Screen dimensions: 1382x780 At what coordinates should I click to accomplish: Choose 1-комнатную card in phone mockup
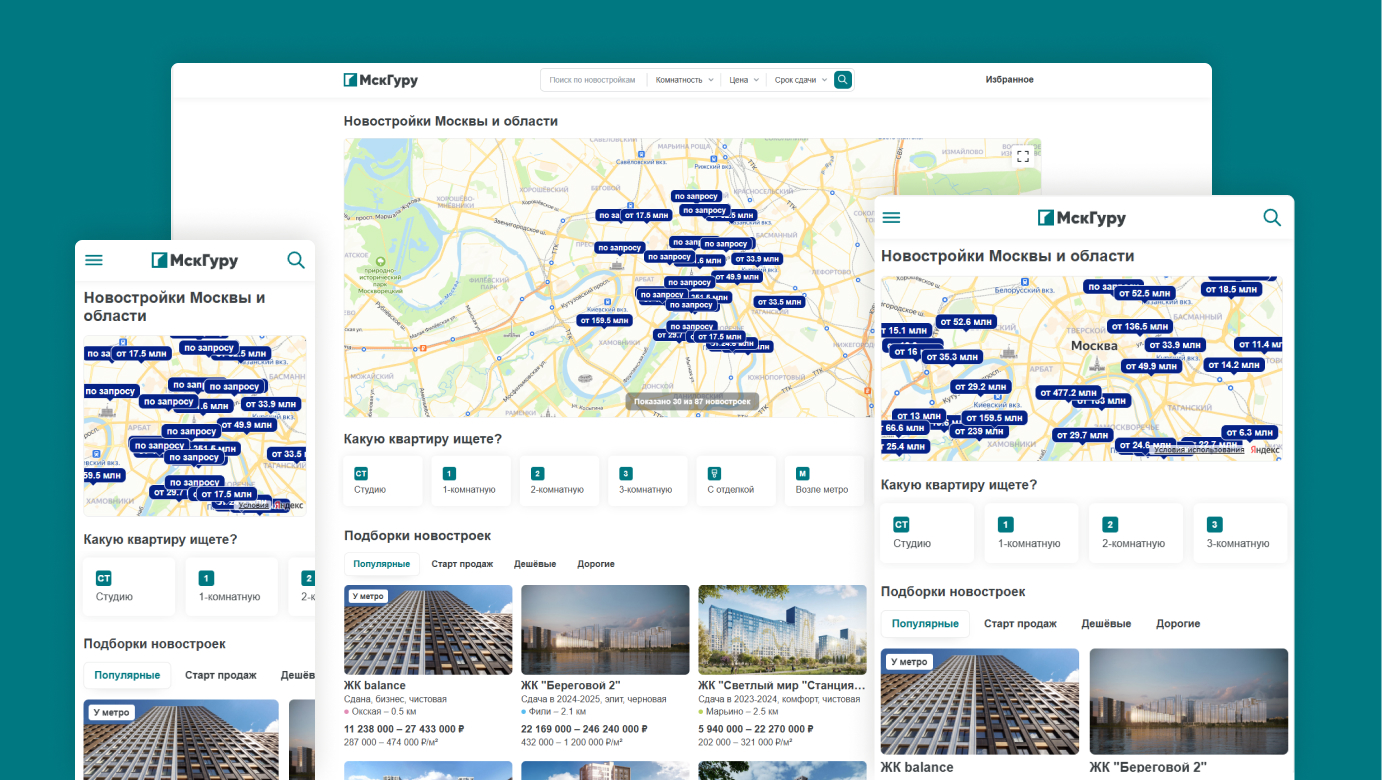click(x=232, y=587)
